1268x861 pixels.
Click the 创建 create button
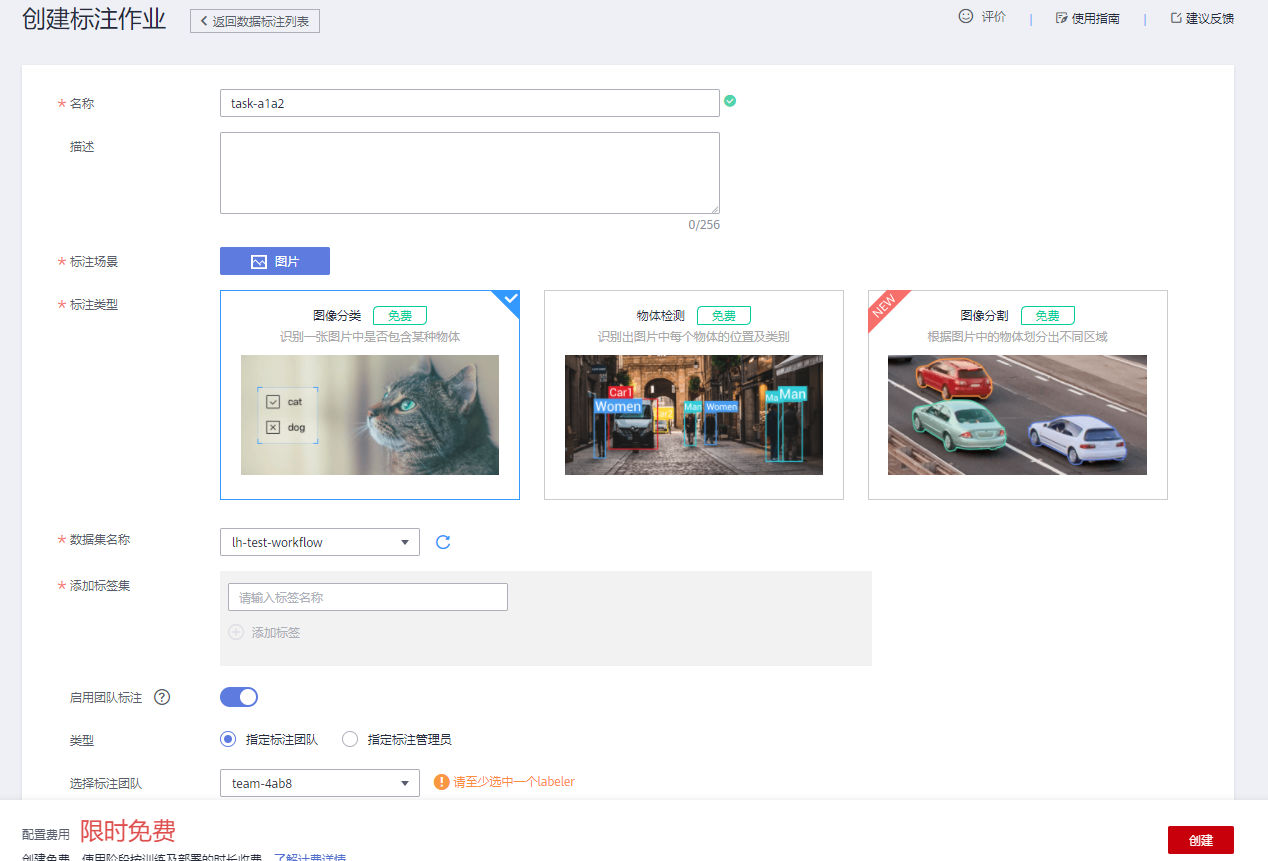click(x=1201, y=840)
